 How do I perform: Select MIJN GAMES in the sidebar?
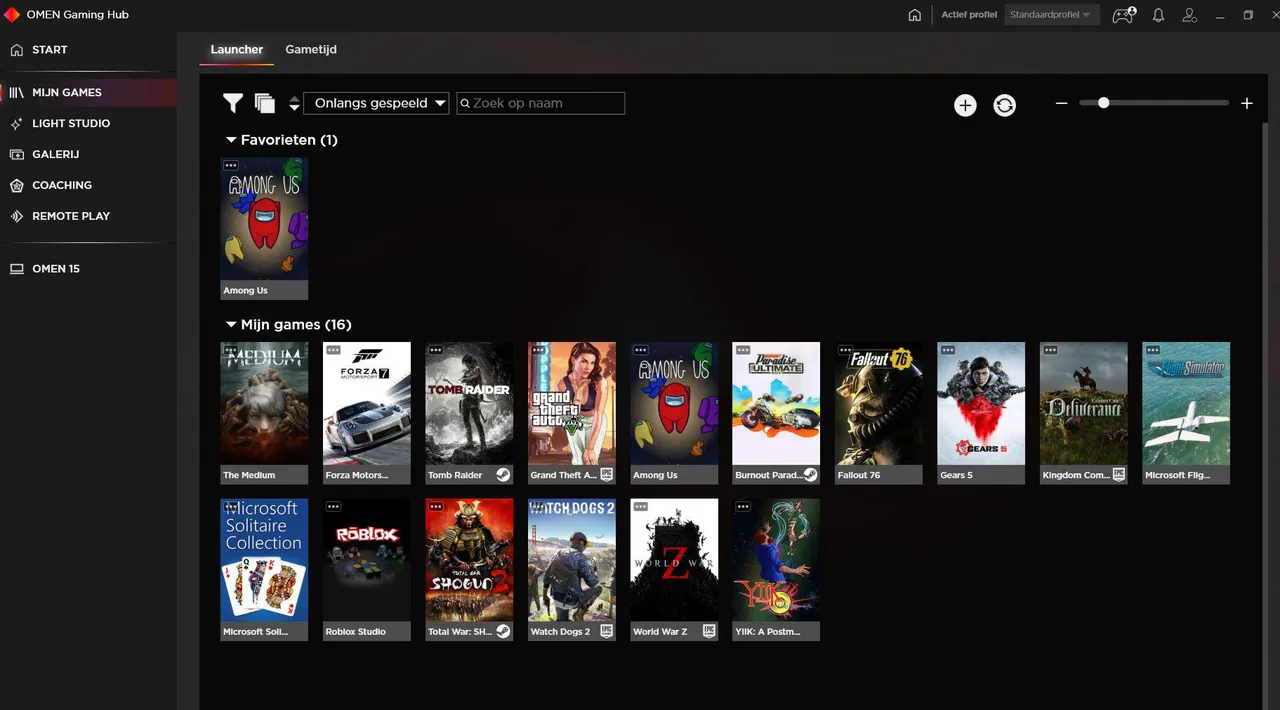coord(88,92)
